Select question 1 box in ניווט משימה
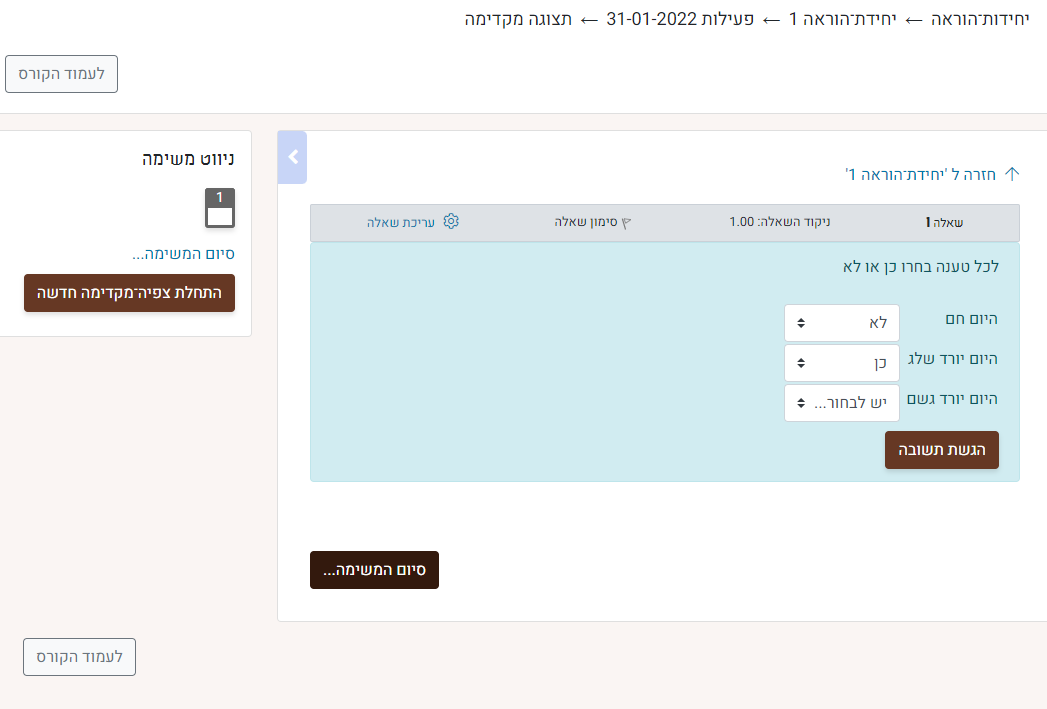This screenshot has width=1047, height=709. (220, 208)
